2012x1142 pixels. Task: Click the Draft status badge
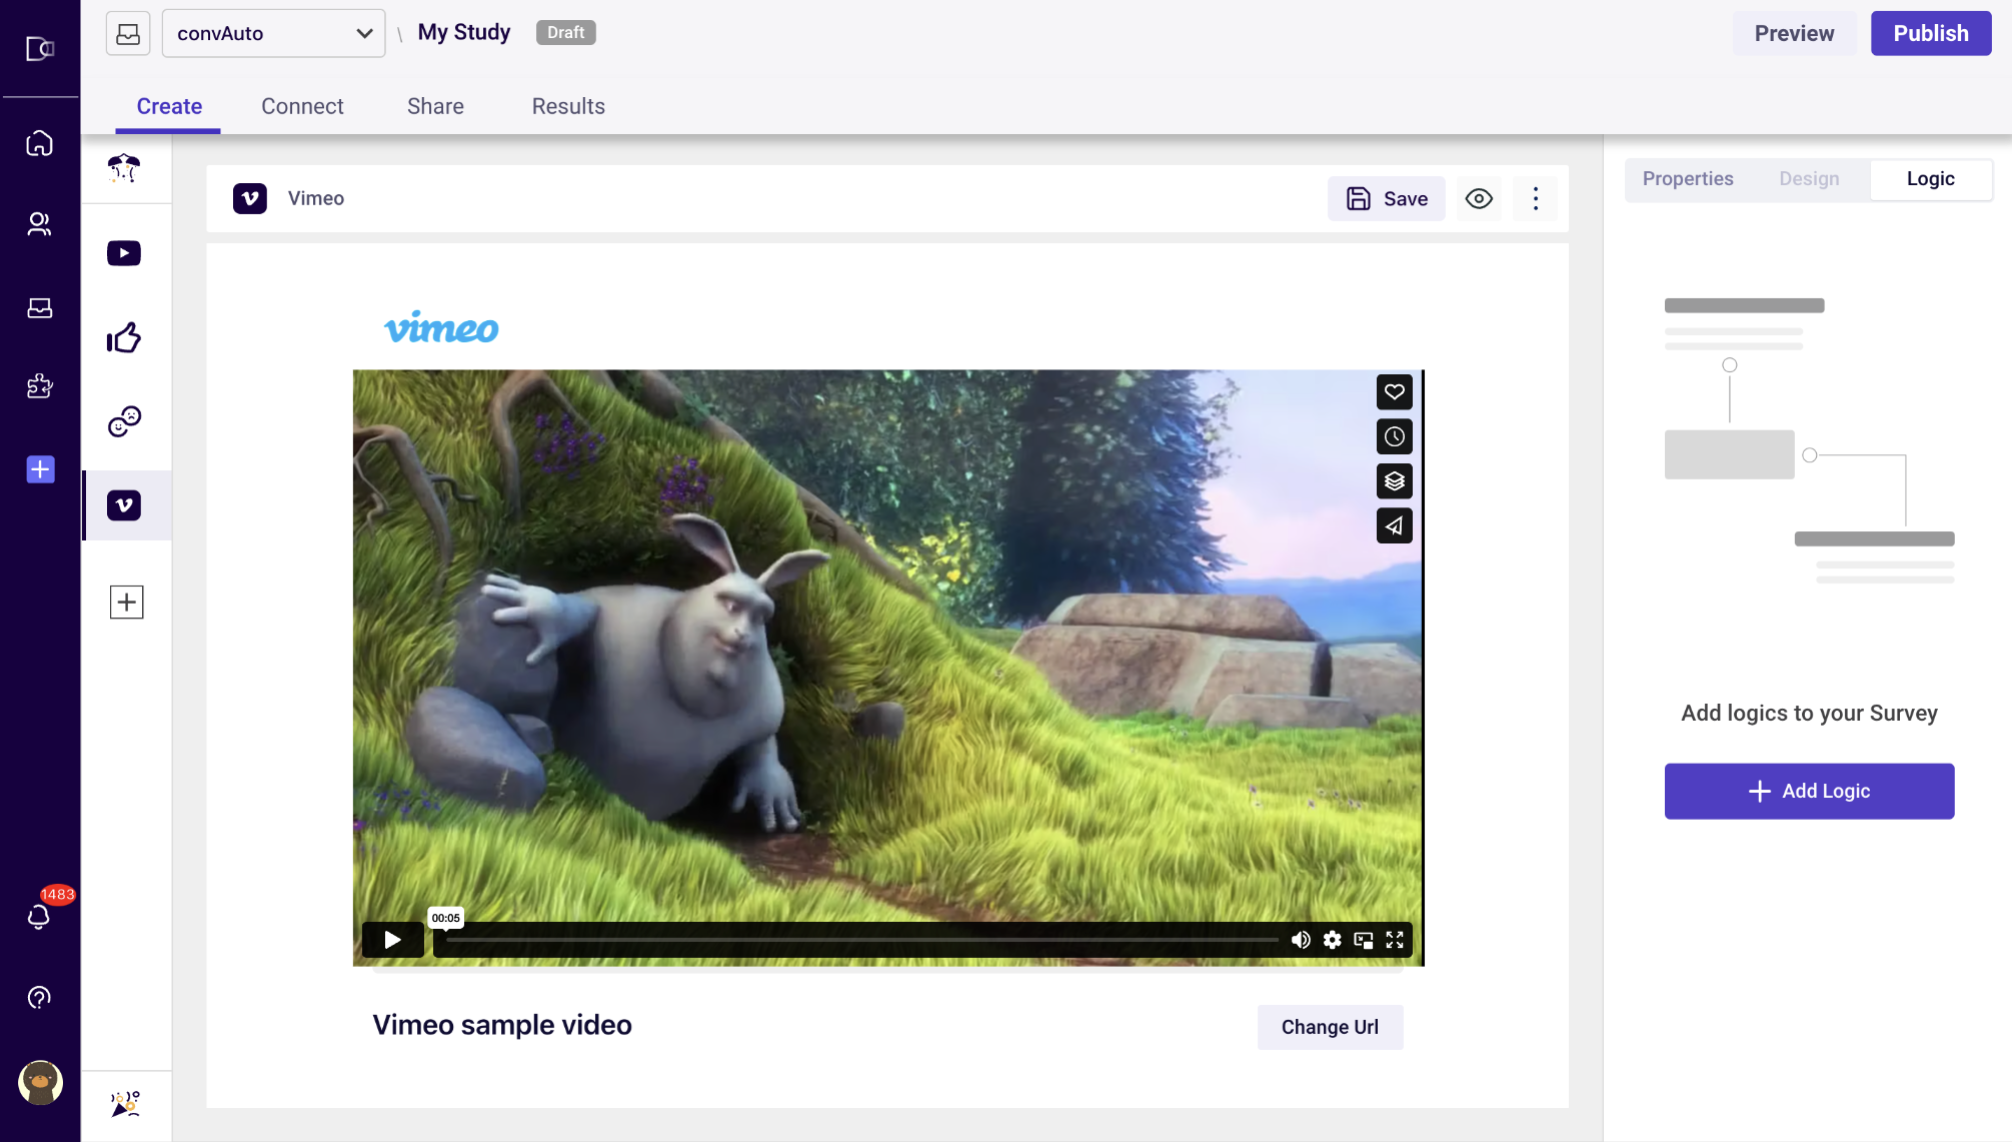566,32
